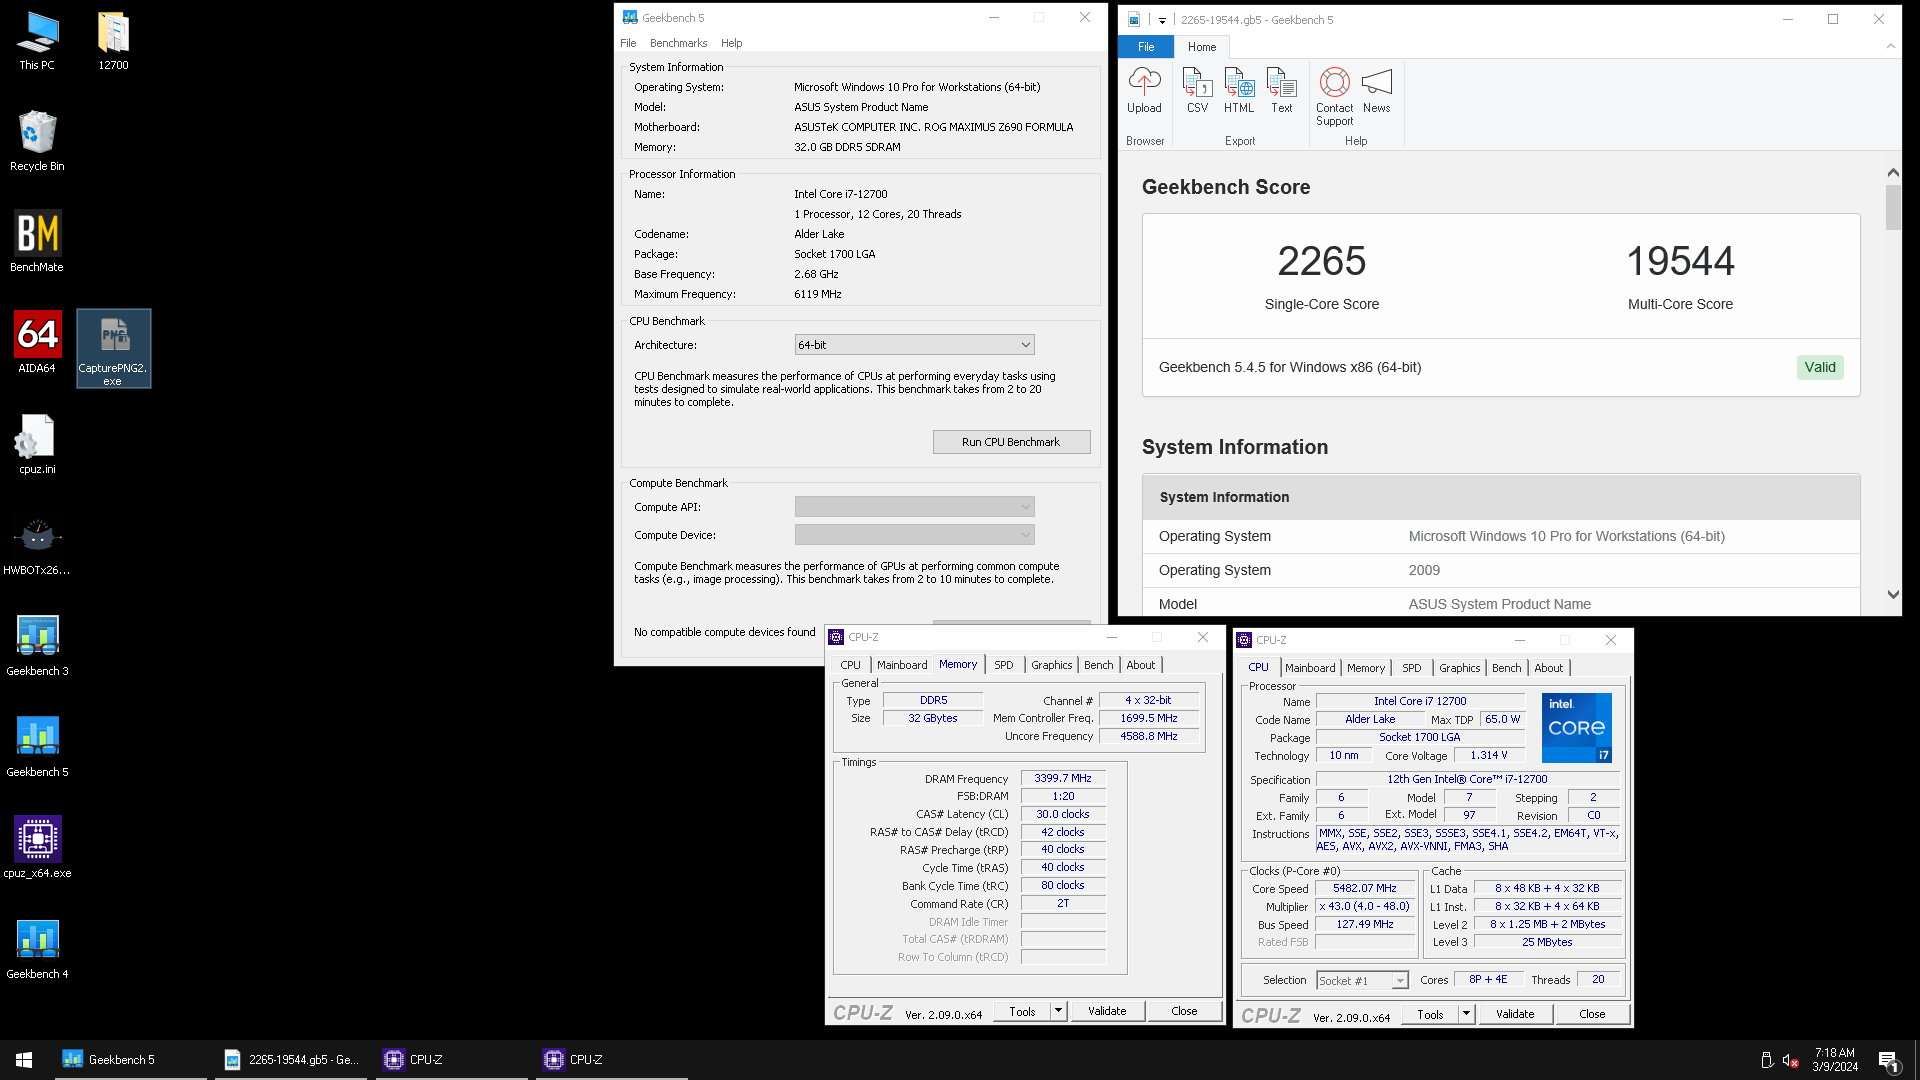Launch BenchMate desktop shortcut

(x=37, y=243)
